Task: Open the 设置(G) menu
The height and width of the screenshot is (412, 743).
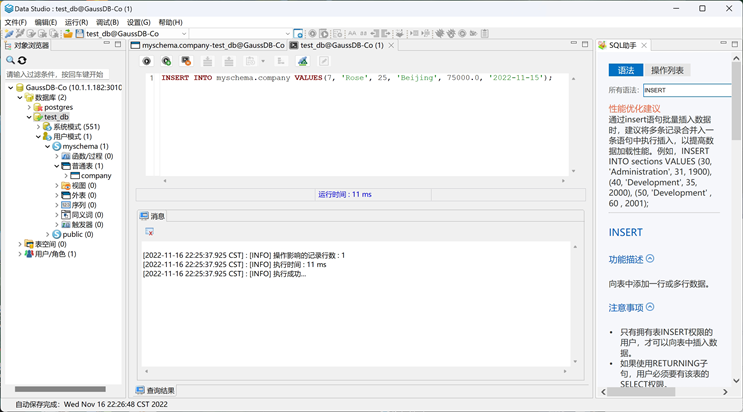Action: (138, 22)
